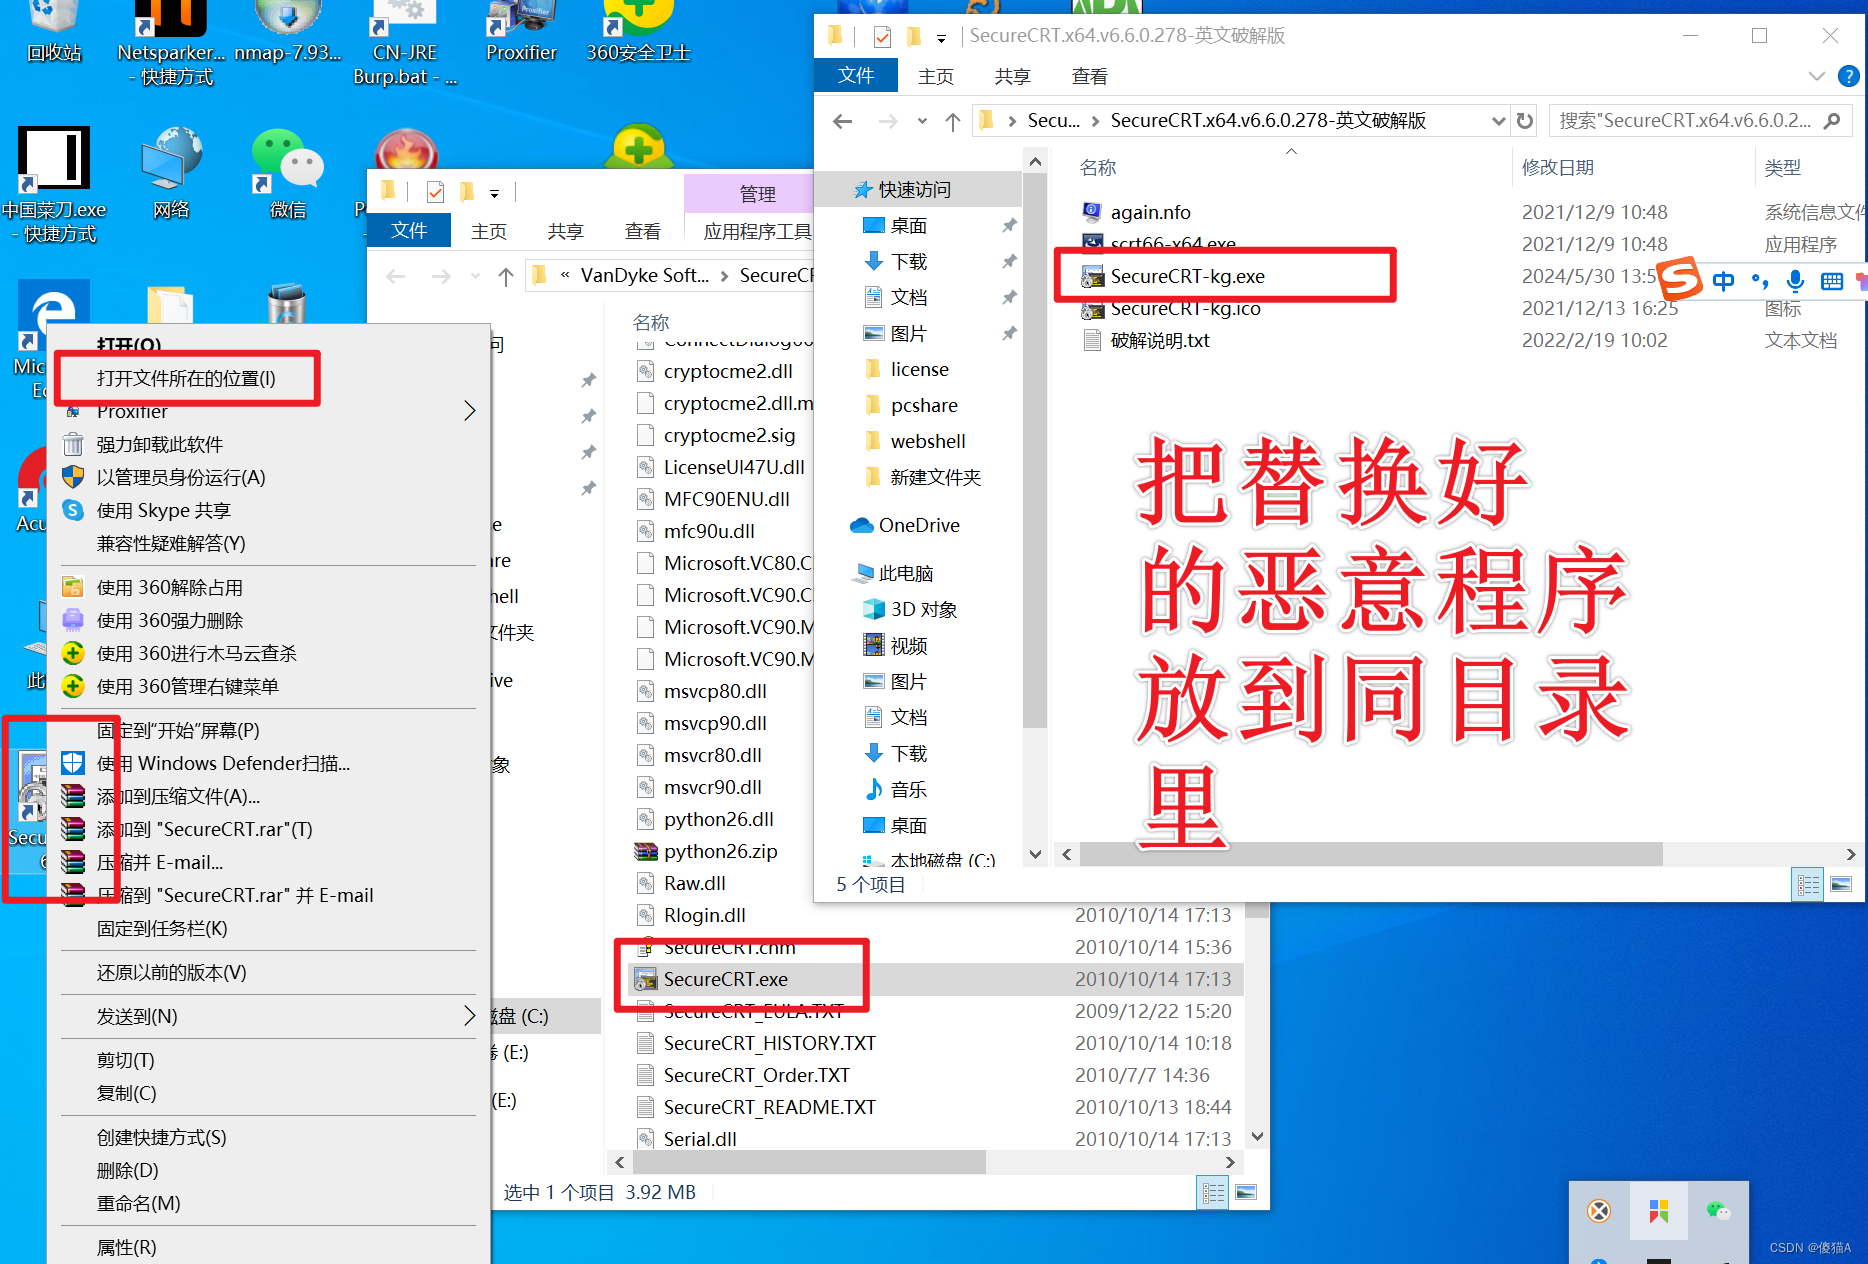The height and width of the screenshot is (1264, 1868).
Task: Choose 创建快捷方式(S) from context menu
Action: pos(161,1137)
